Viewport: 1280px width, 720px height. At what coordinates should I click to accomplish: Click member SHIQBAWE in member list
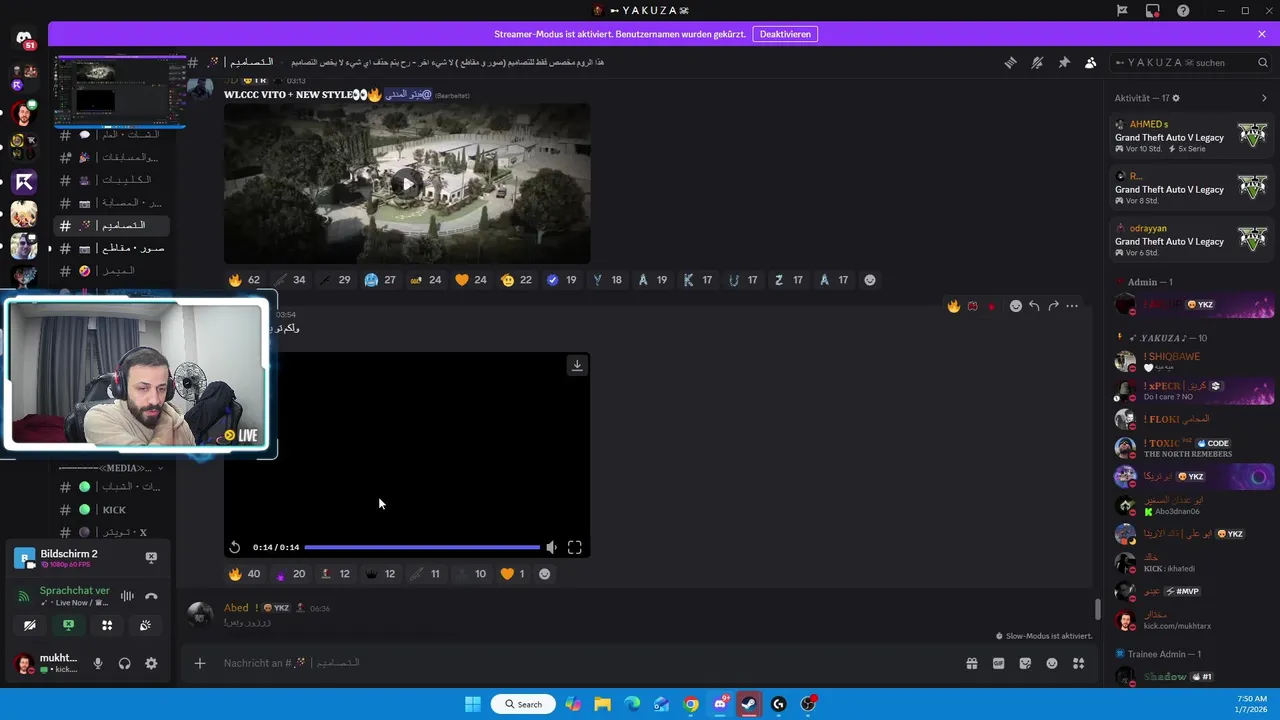pos(1192,361)
